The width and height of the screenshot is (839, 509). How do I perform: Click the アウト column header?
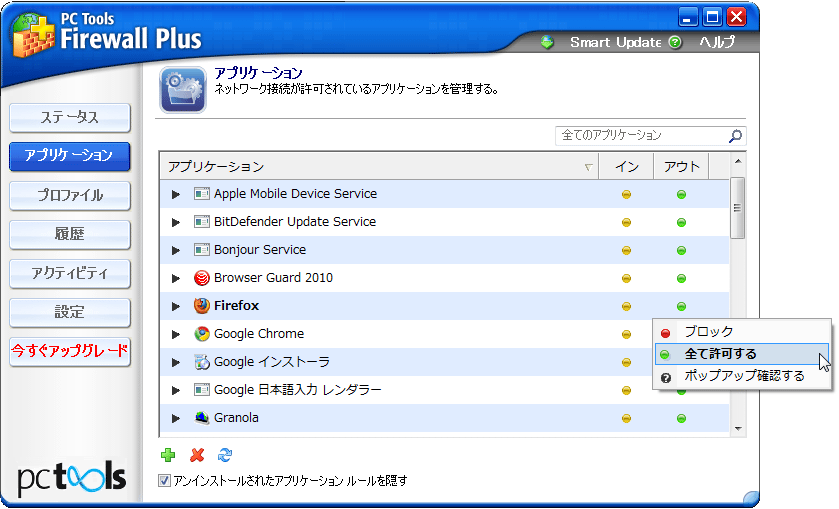click(x=681, y=166)
